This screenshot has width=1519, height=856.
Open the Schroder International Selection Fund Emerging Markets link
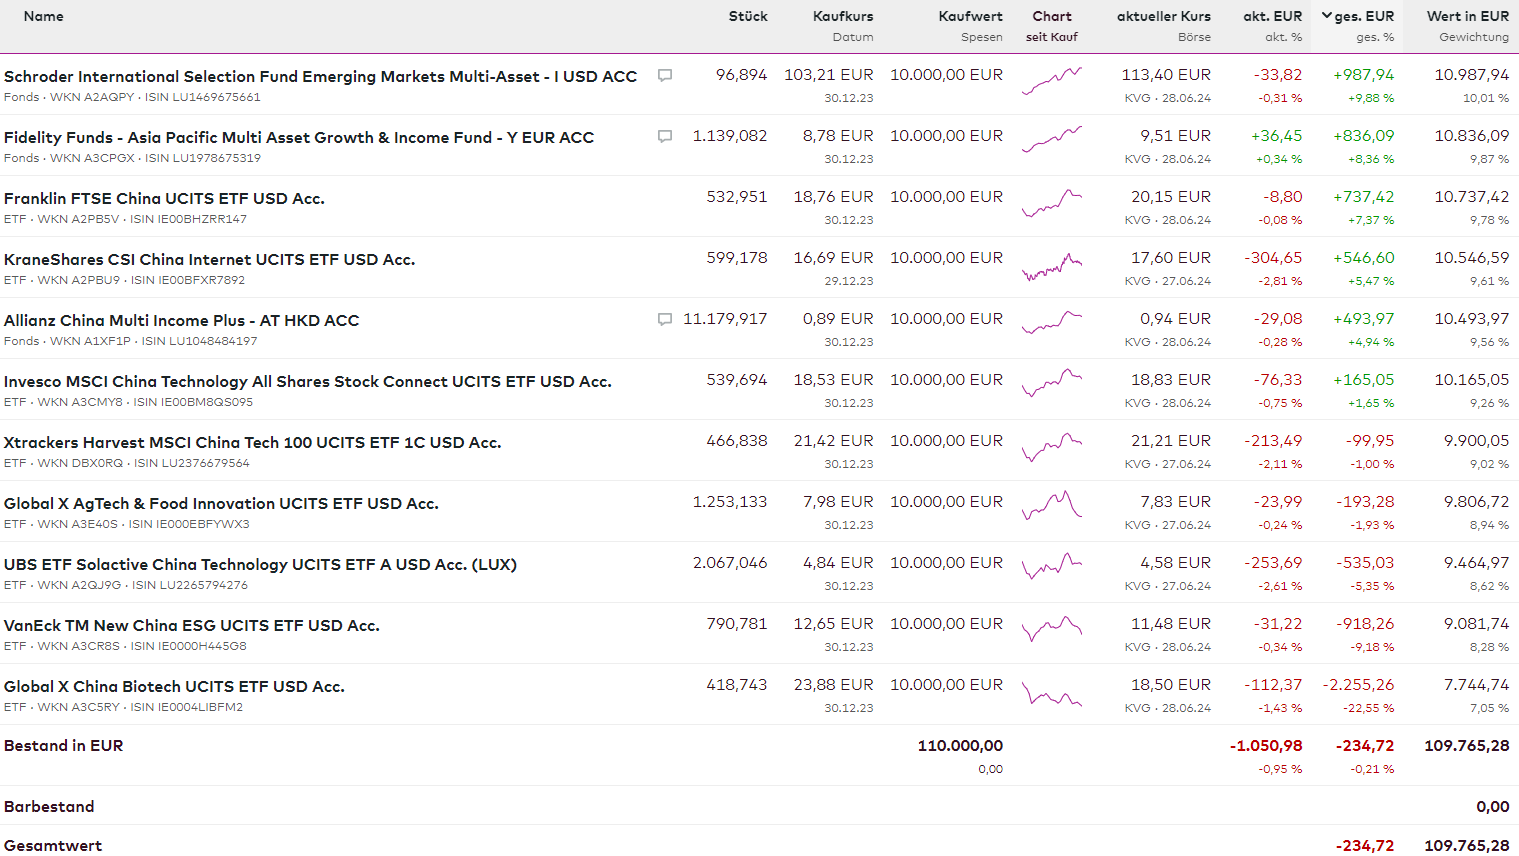point(320,77)
